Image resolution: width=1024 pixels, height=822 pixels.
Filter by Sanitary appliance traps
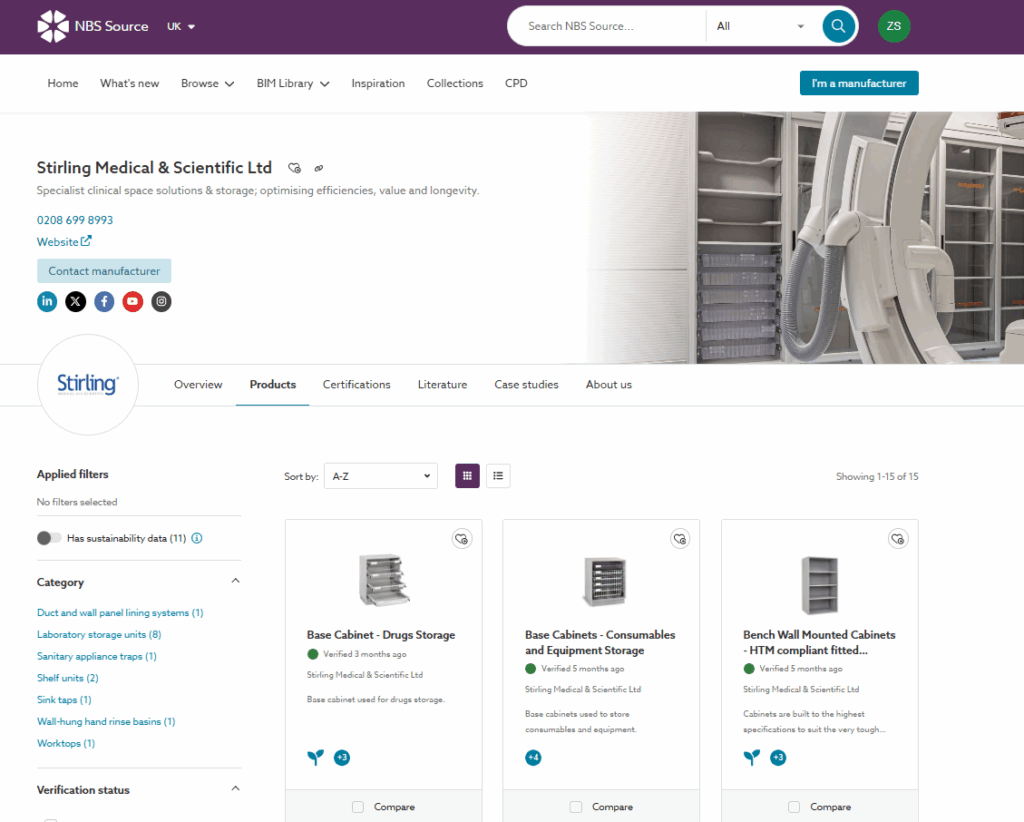tap(97, 656)
